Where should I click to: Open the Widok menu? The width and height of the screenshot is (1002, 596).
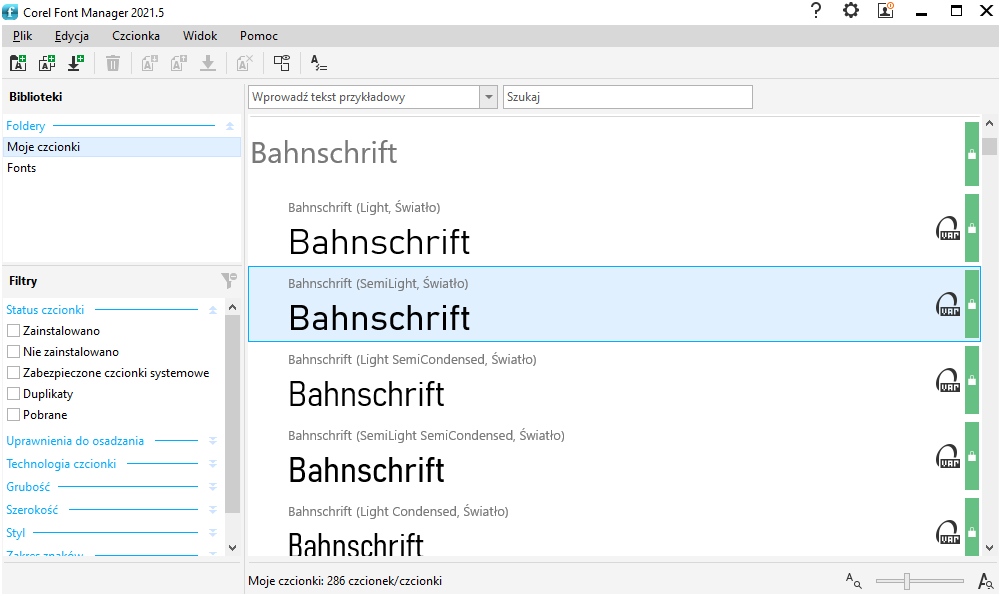tap(199, 35)
